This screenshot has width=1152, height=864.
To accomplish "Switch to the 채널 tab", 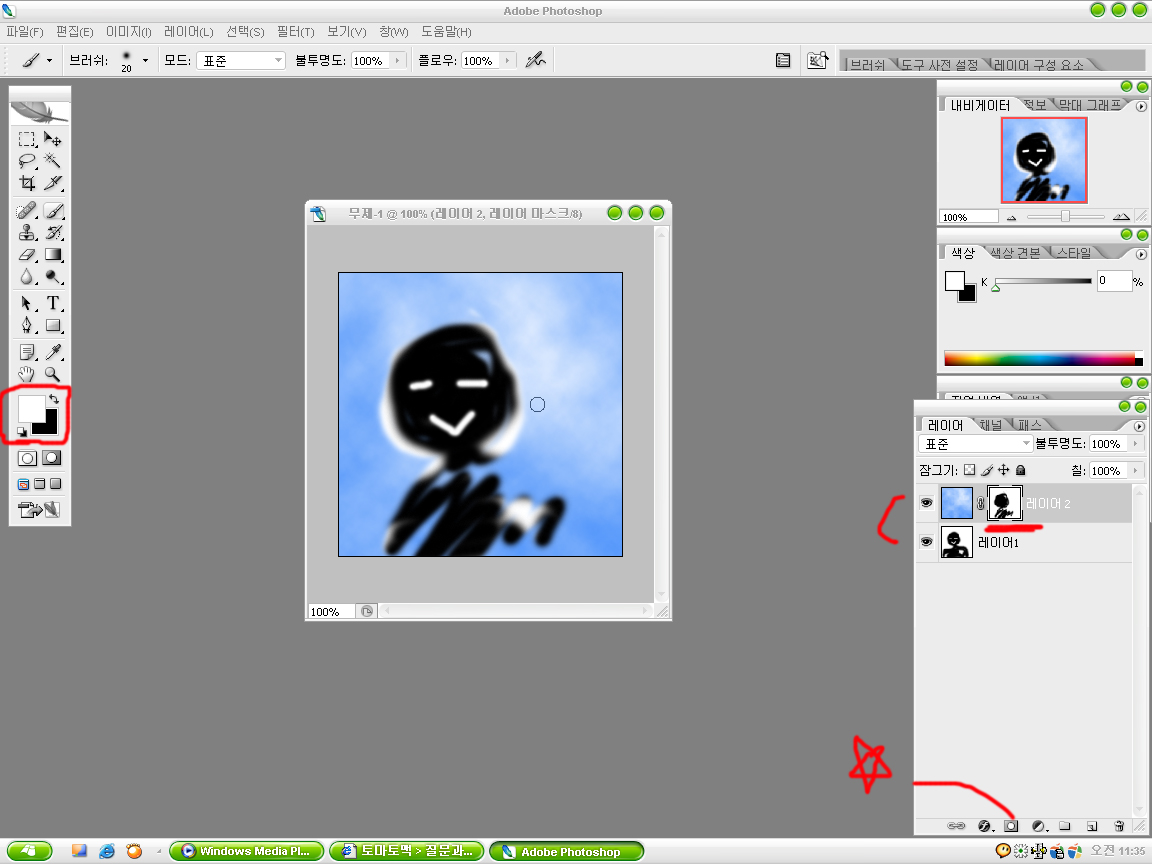I will tap(990, 425).
